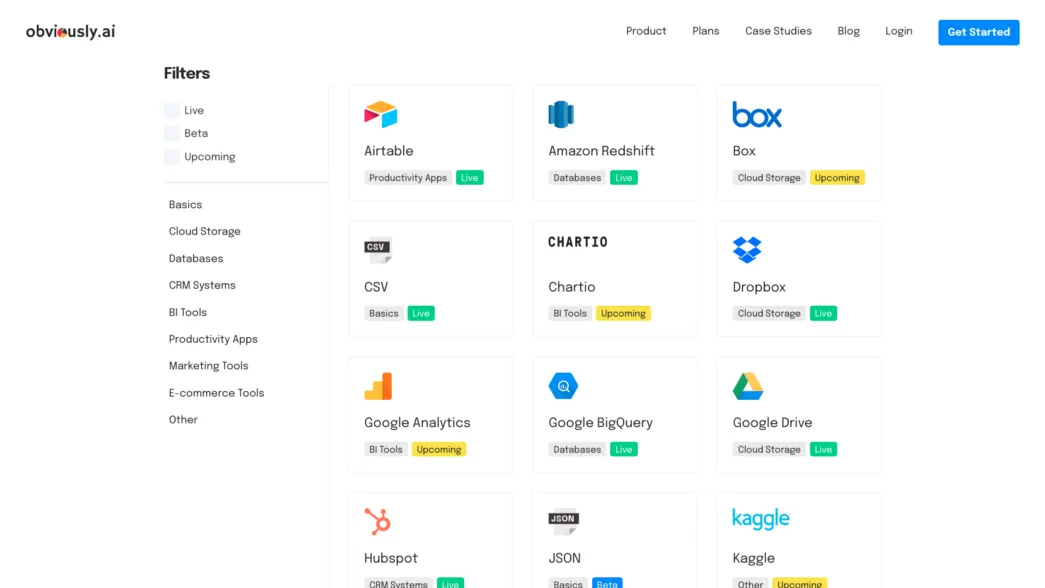This screenshot has height=588, width=1045.
Task: Click the JSON card title
Action: coord(564,559)
